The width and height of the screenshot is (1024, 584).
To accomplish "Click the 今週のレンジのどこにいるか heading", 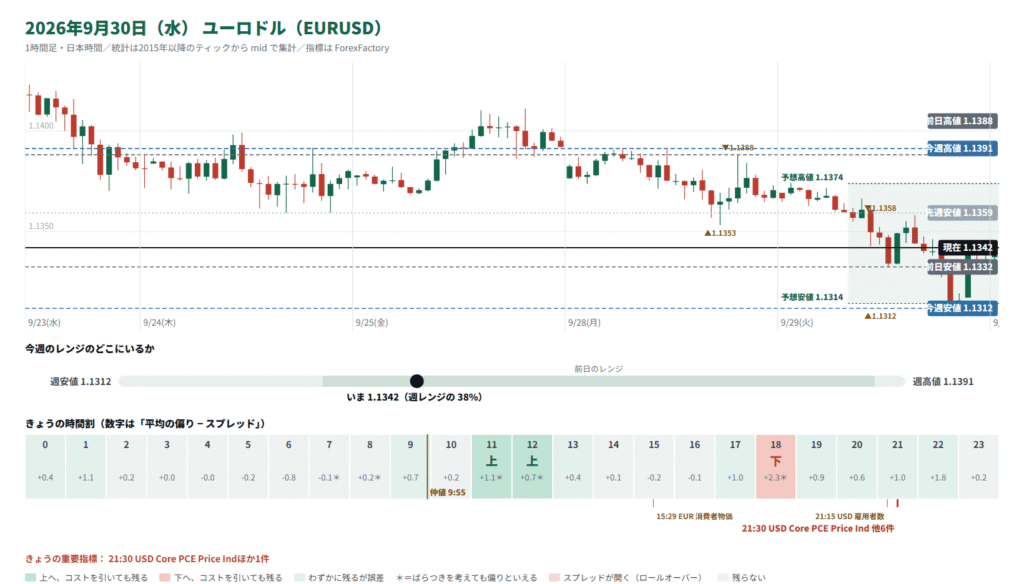I will coord(90,349).
